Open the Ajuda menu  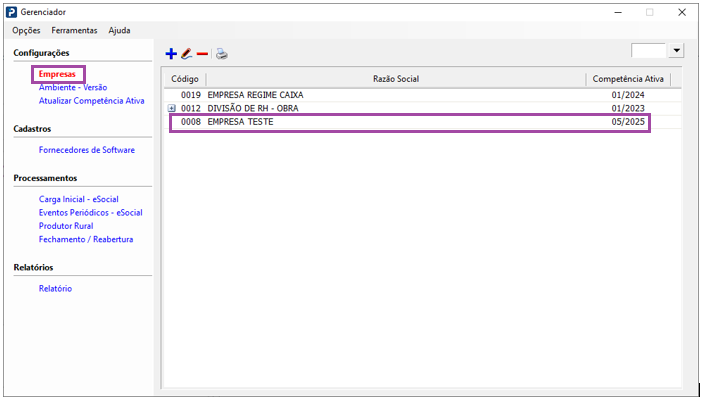(120, 30)
